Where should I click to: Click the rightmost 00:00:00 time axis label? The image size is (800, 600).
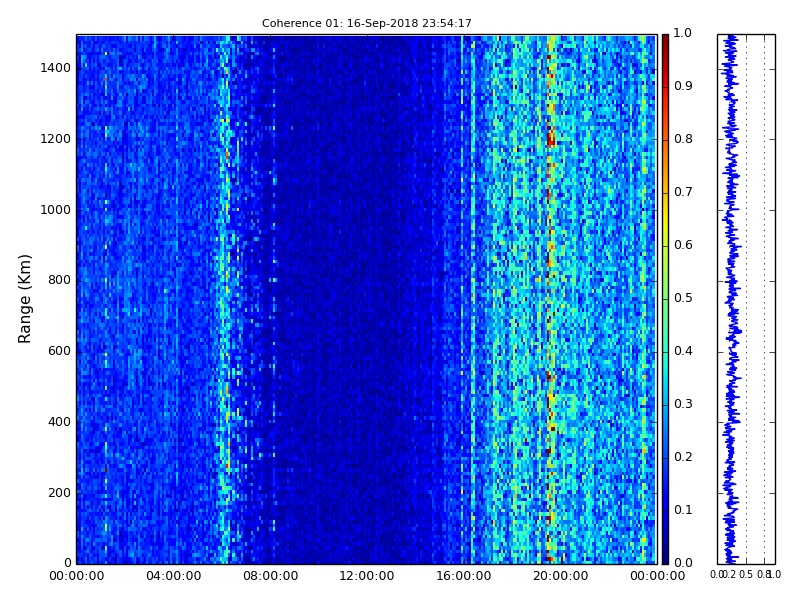tap(657, 576)
